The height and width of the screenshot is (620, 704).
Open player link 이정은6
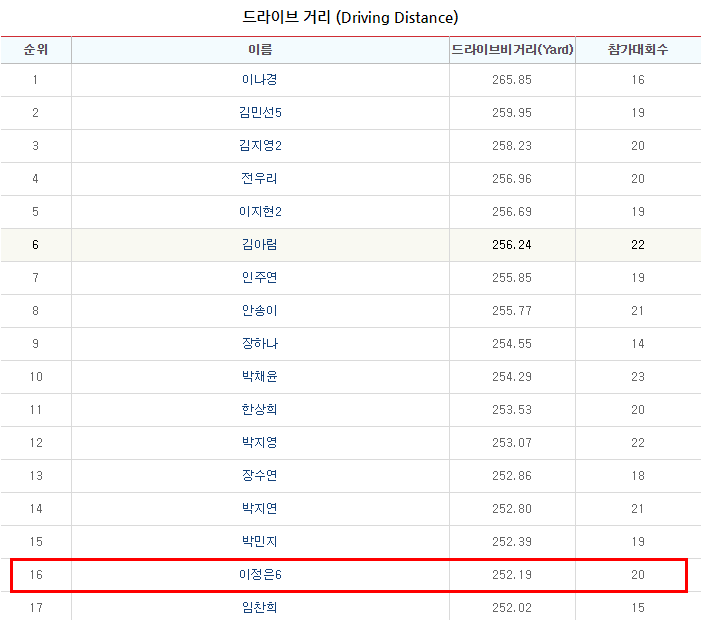(x=260, y=575)
